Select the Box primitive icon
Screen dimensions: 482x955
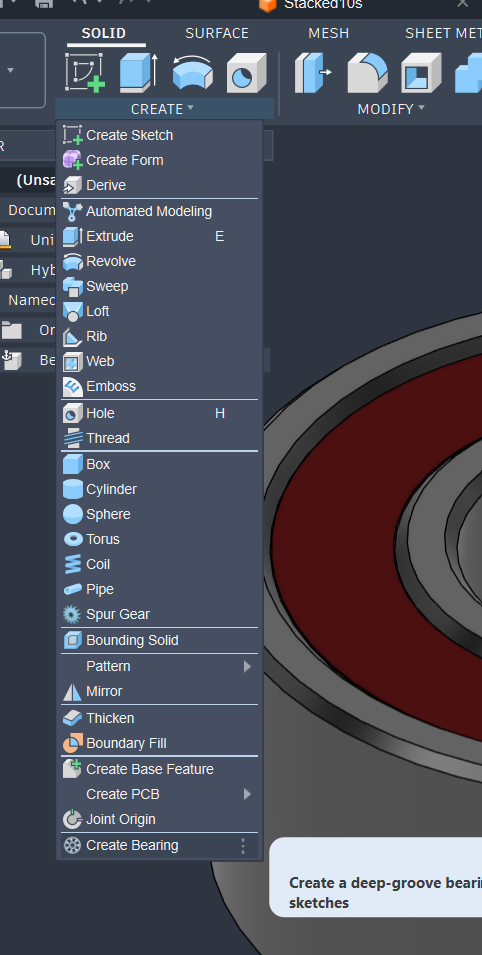73,464
